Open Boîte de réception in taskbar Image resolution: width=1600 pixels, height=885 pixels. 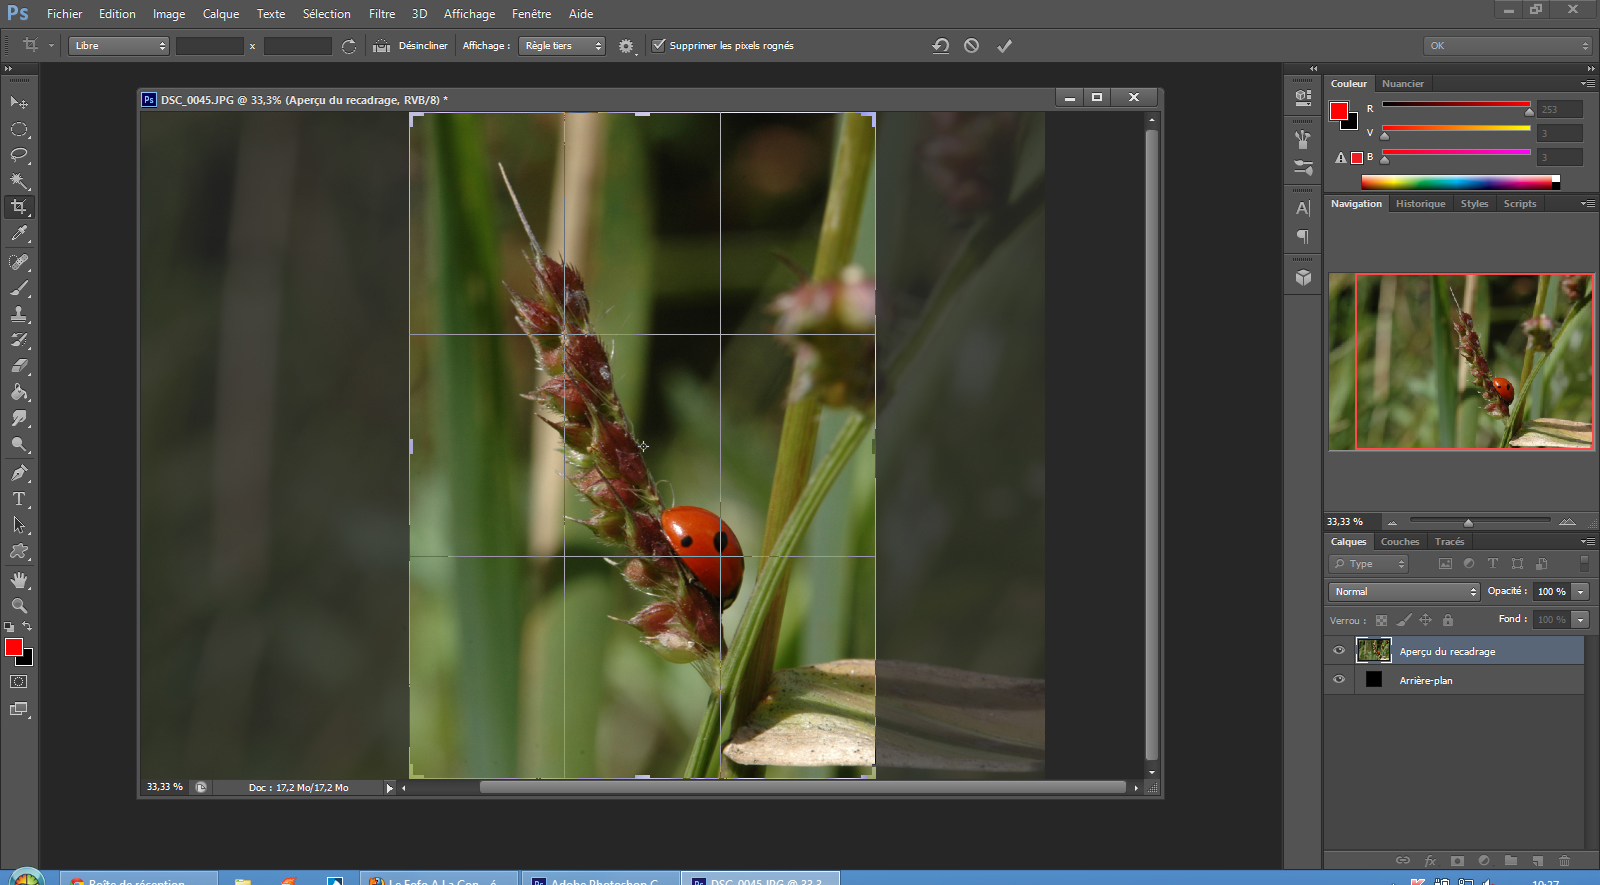pos(137,879)
